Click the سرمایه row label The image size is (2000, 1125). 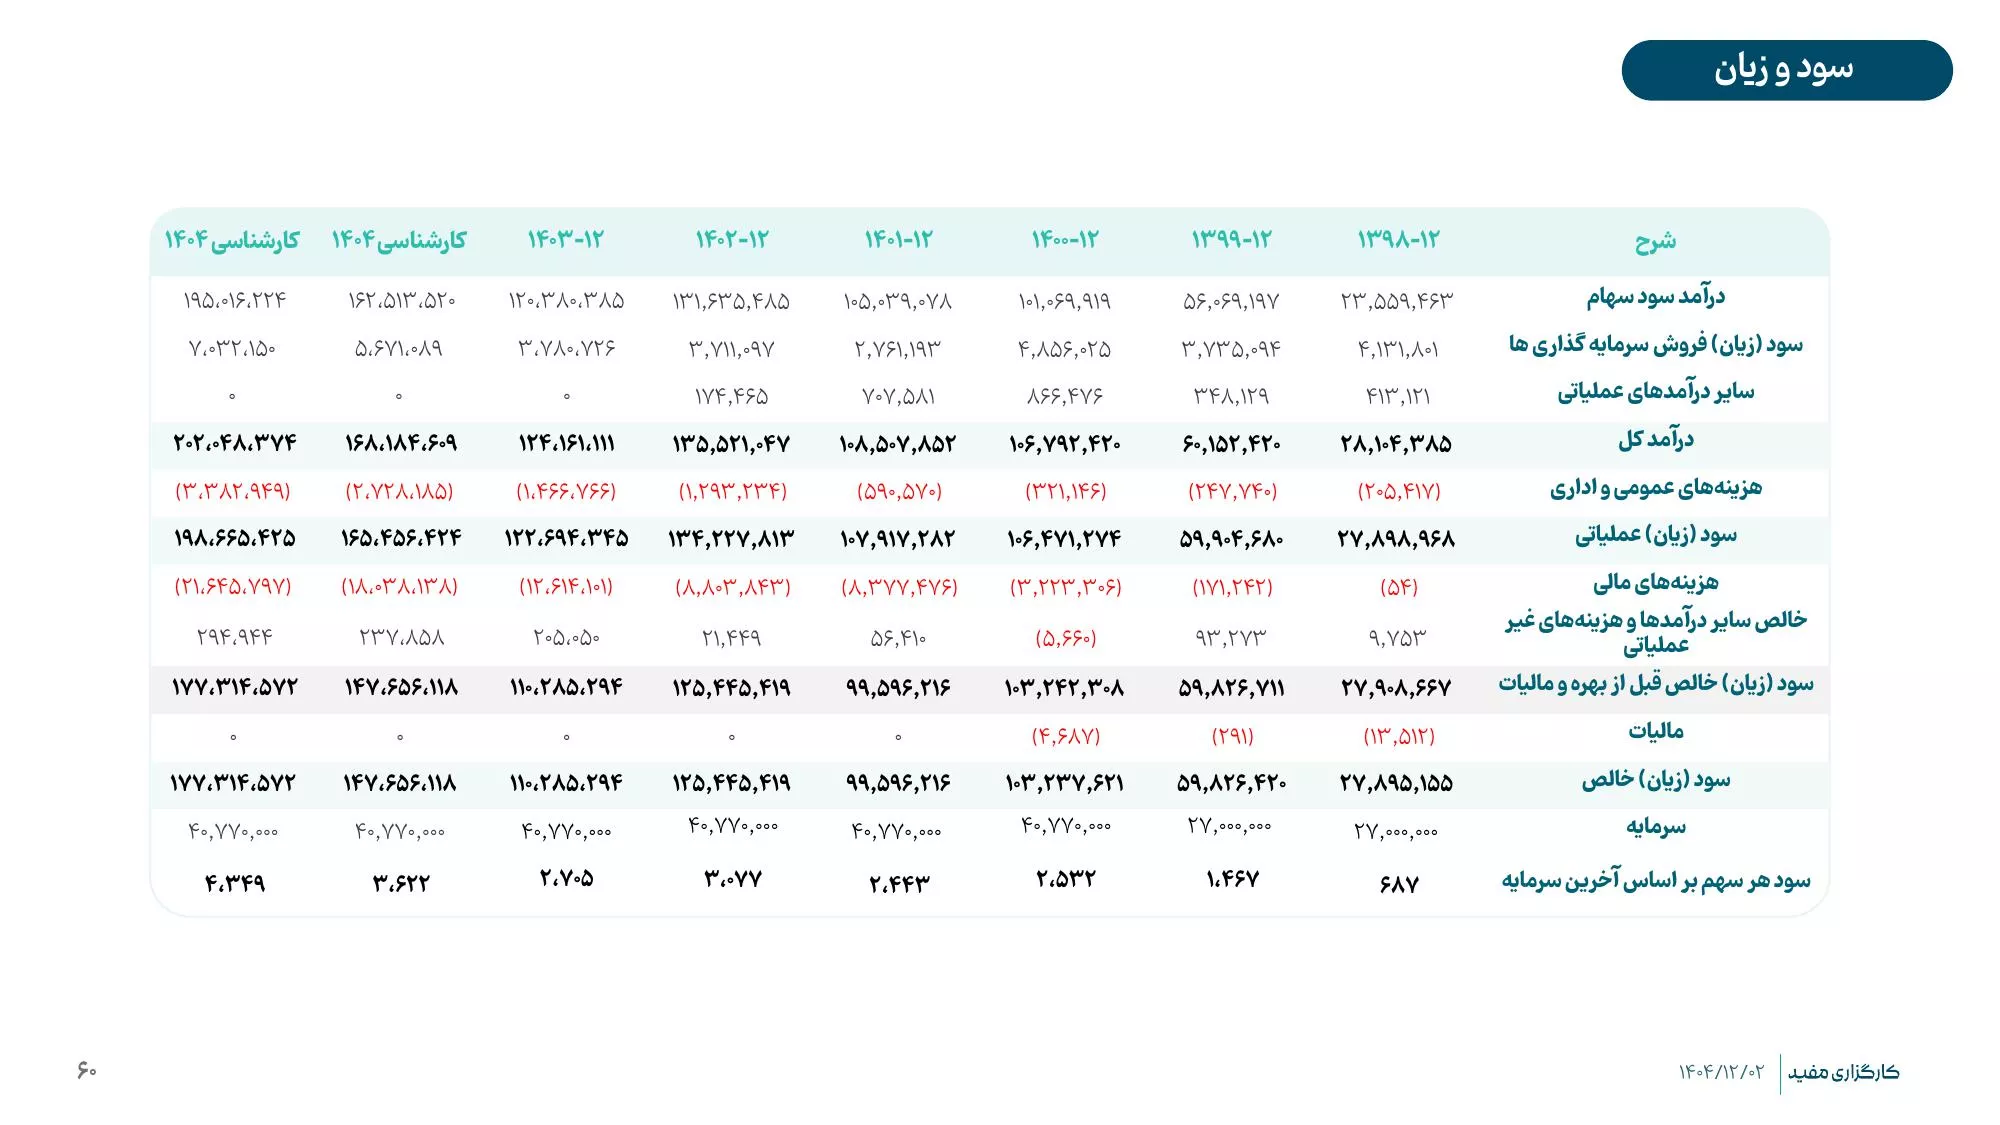pyautogui.click(x=1655, y=827)
